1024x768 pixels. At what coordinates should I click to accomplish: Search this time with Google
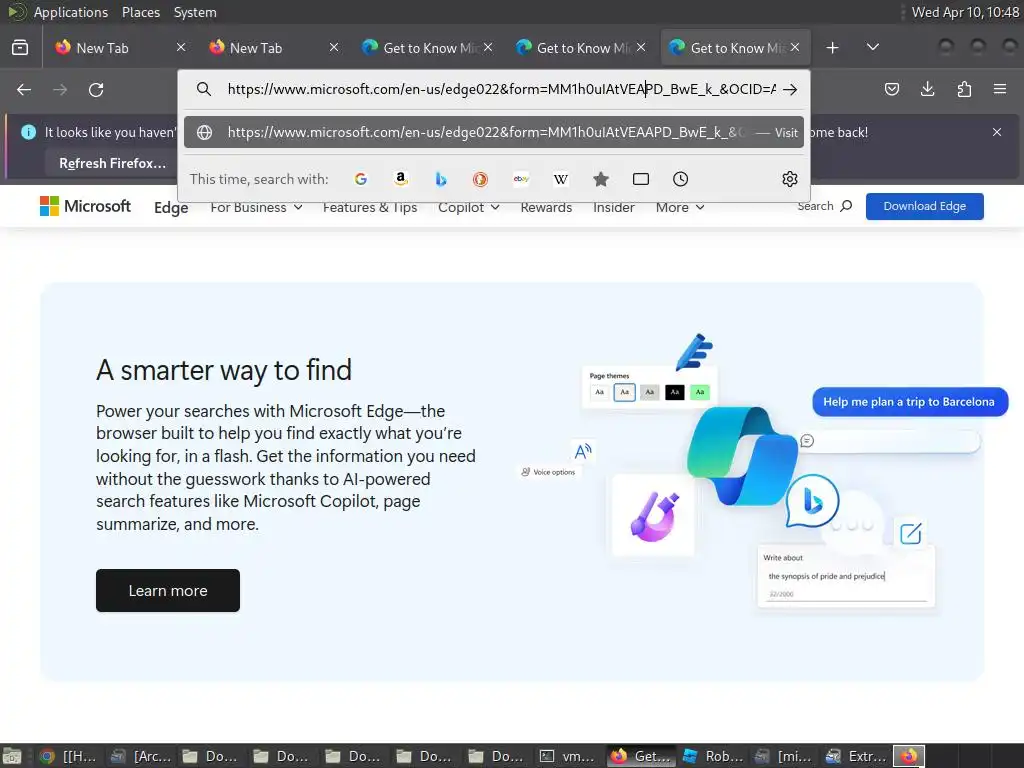[x=360, y=179]
